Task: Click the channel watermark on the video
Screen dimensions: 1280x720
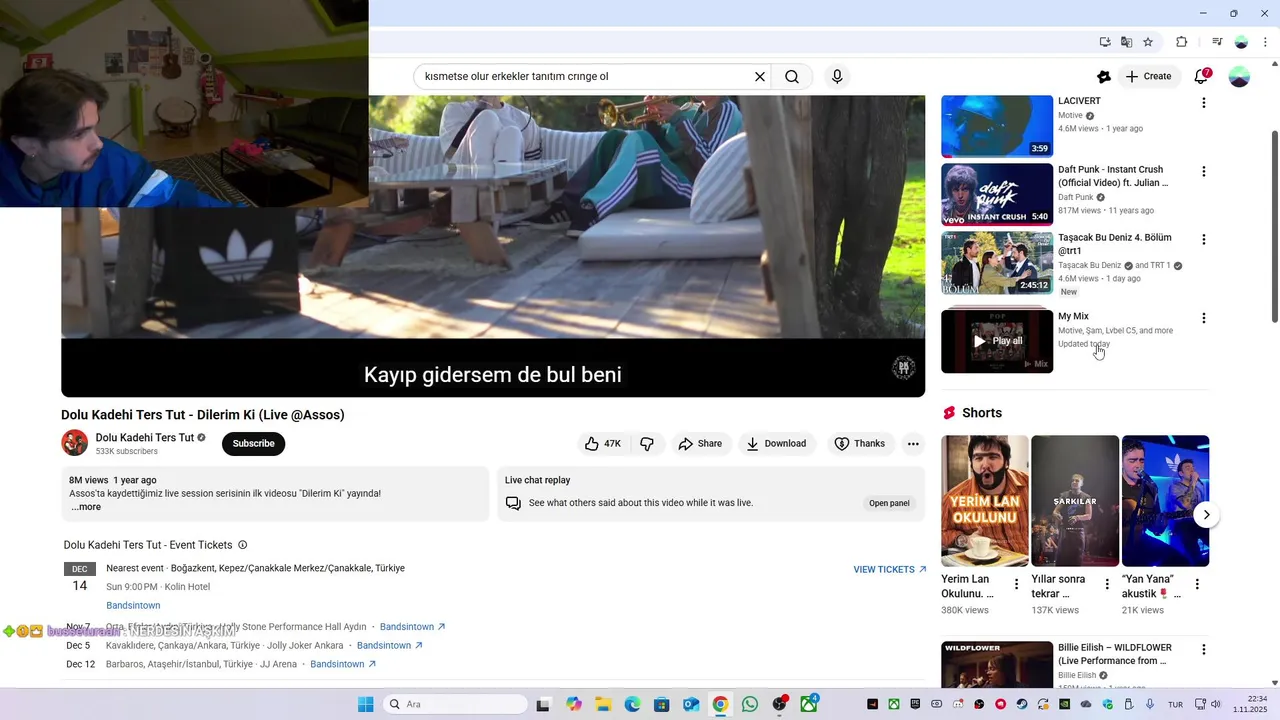Action: 903,367
